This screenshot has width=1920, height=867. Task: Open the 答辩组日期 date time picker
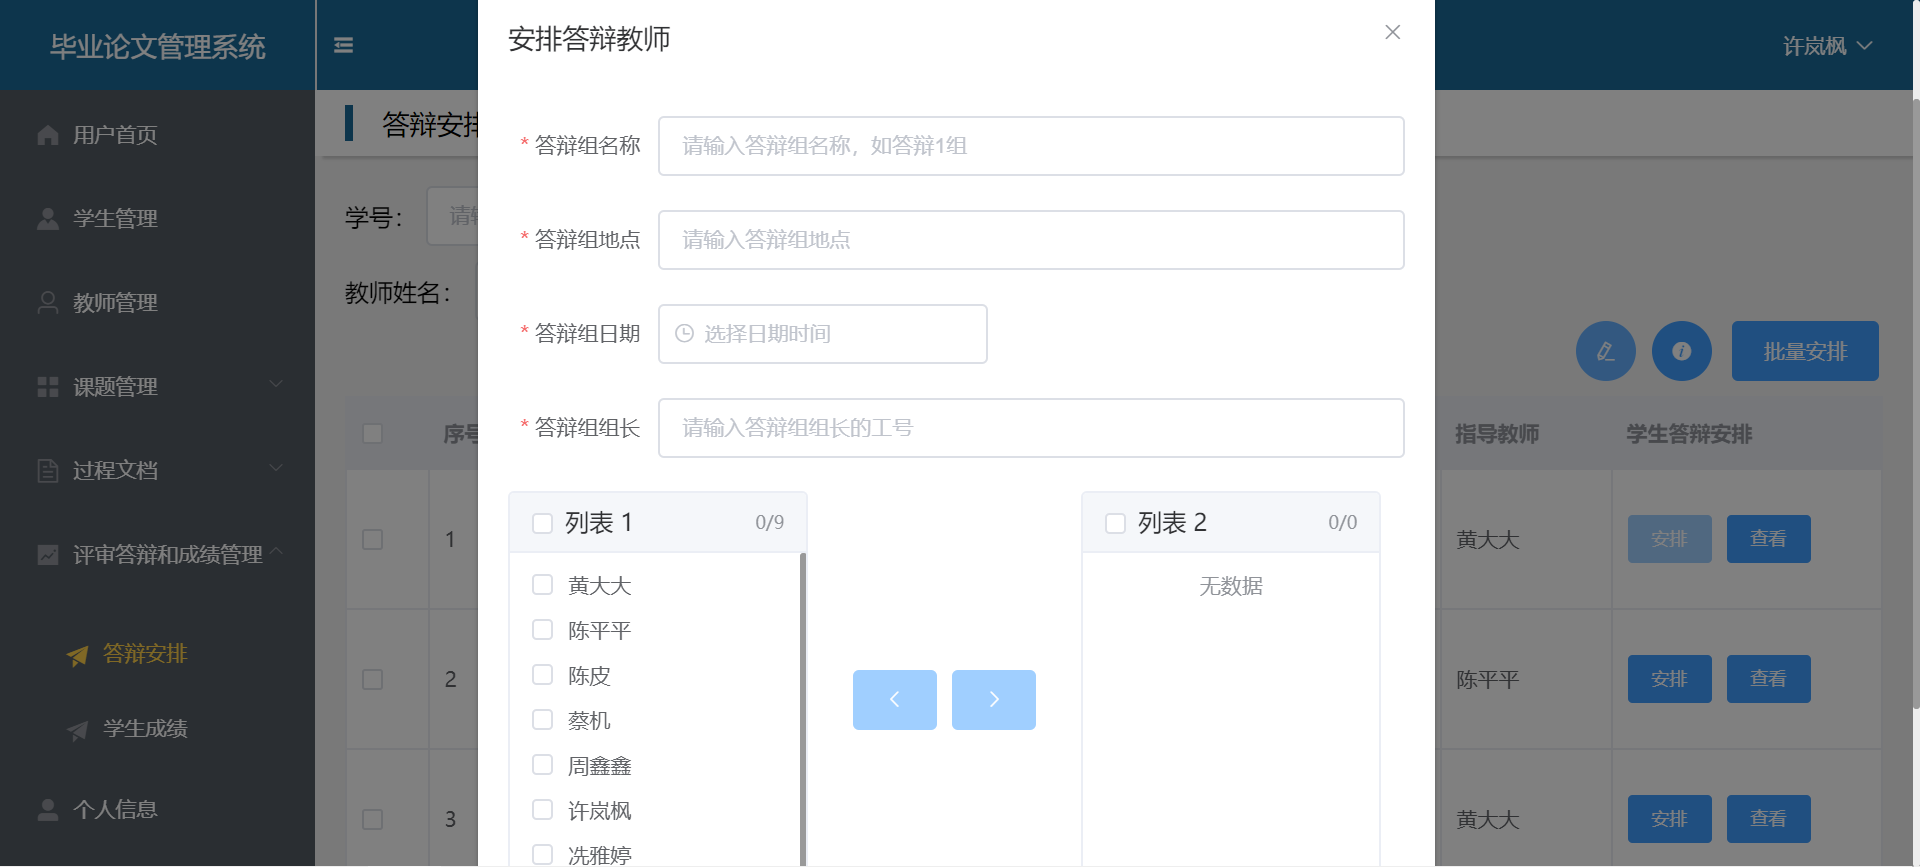click(x=822, y=334)
